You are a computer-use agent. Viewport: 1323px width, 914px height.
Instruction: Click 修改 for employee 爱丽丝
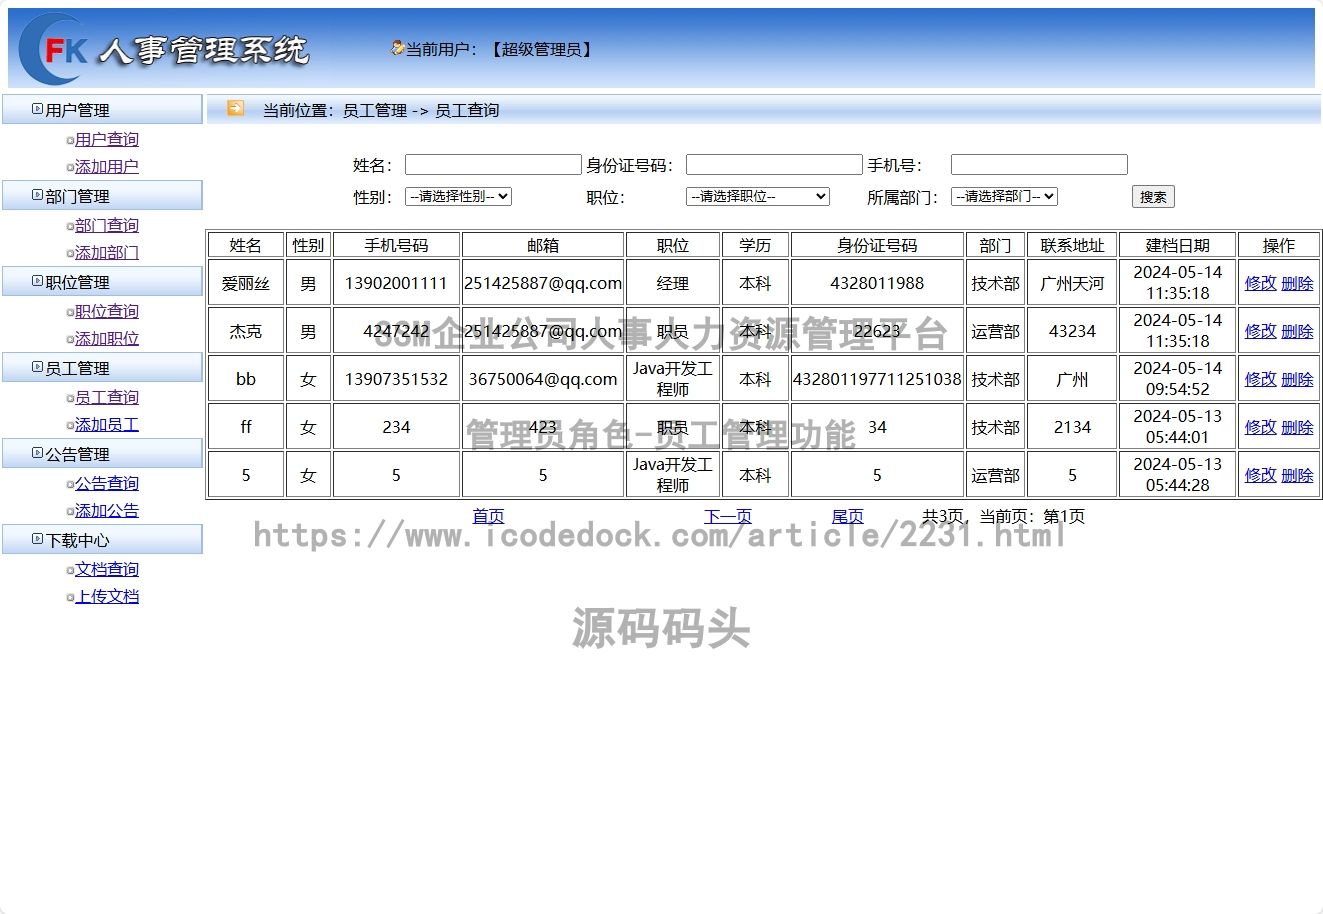click(x=1260, y=283)
